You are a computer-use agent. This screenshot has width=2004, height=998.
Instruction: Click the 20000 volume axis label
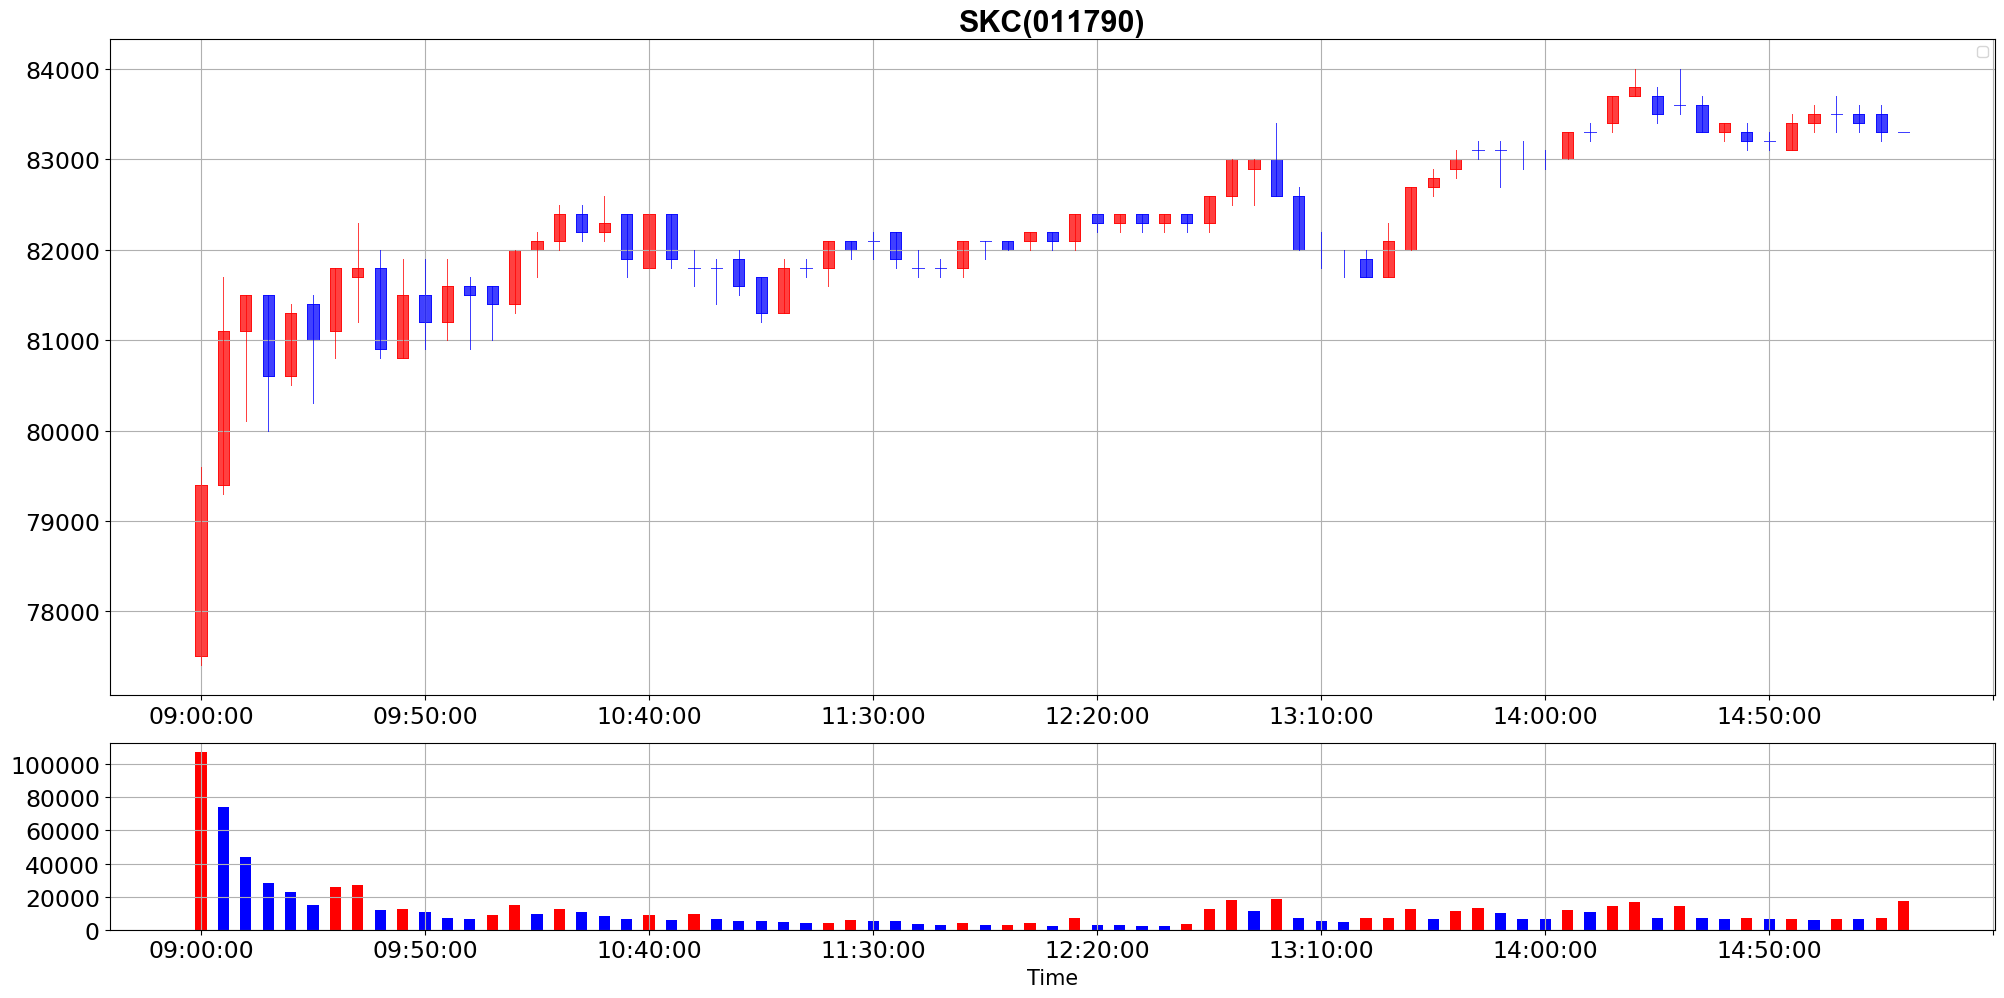64,898
